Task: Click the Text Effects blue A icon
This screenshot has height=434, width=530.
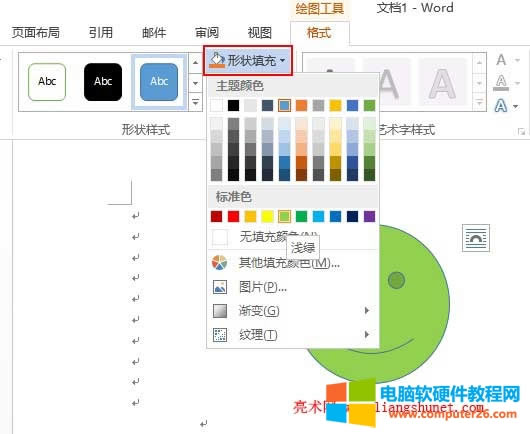Action: [501, 106]
